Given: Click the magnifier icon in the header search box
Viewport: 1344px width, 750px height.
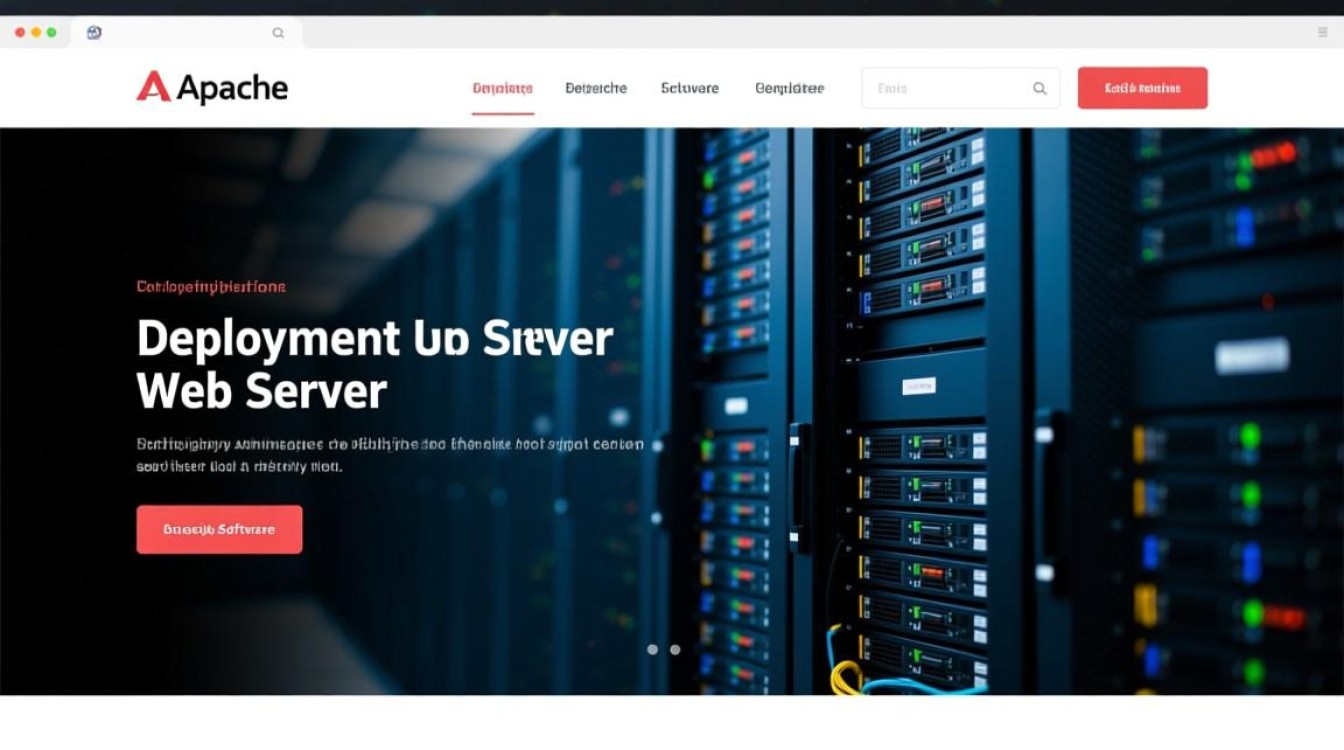Looking at the screenshot, I should pos(1039,89).
